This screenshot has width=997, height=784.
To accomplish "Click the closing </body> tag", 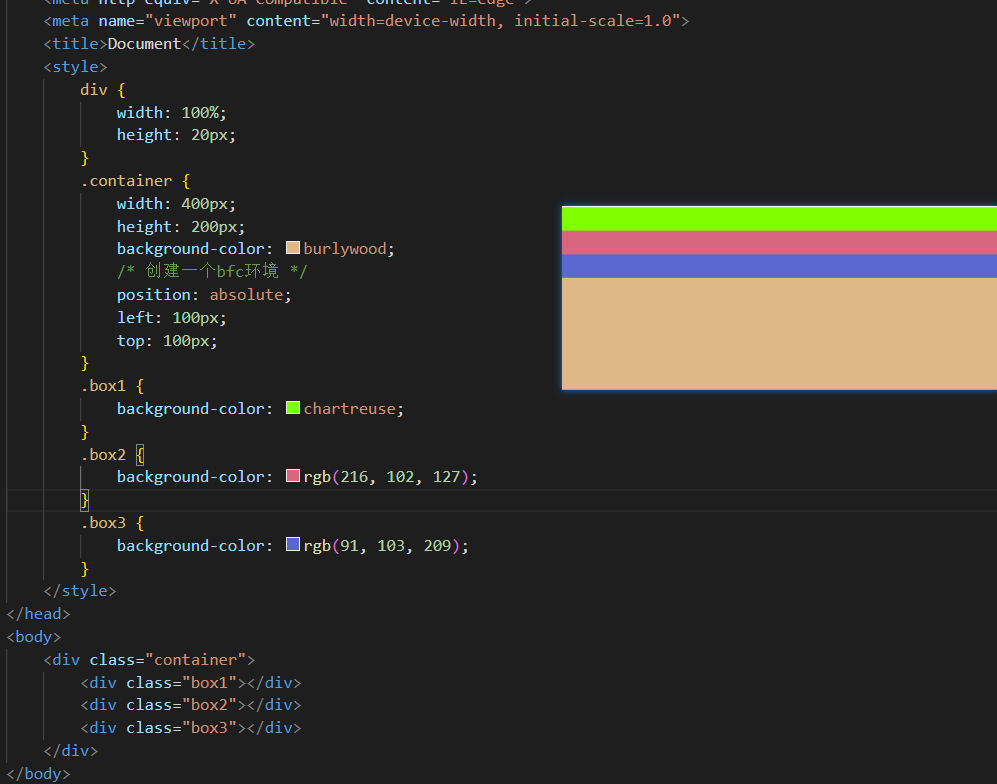I will 38,774.
